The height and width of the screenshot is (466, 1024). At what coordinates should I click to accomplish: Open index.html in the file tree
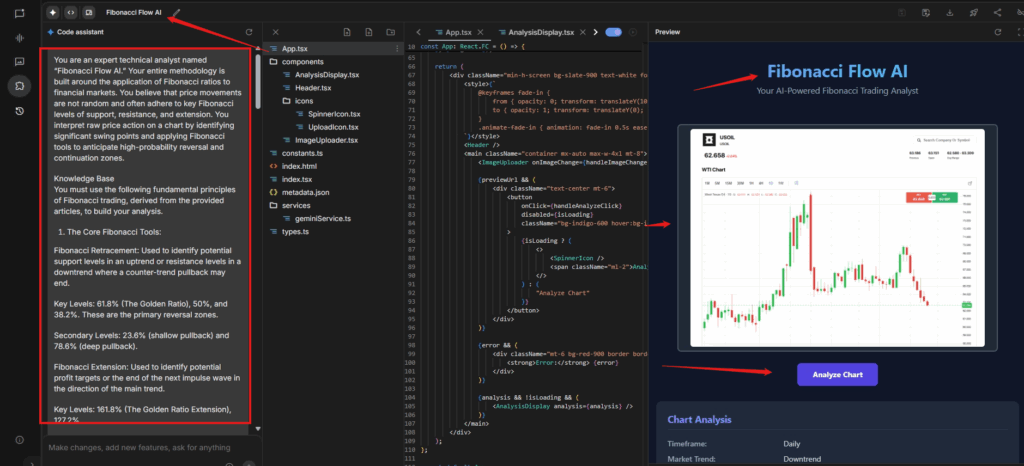coord(299,166)
